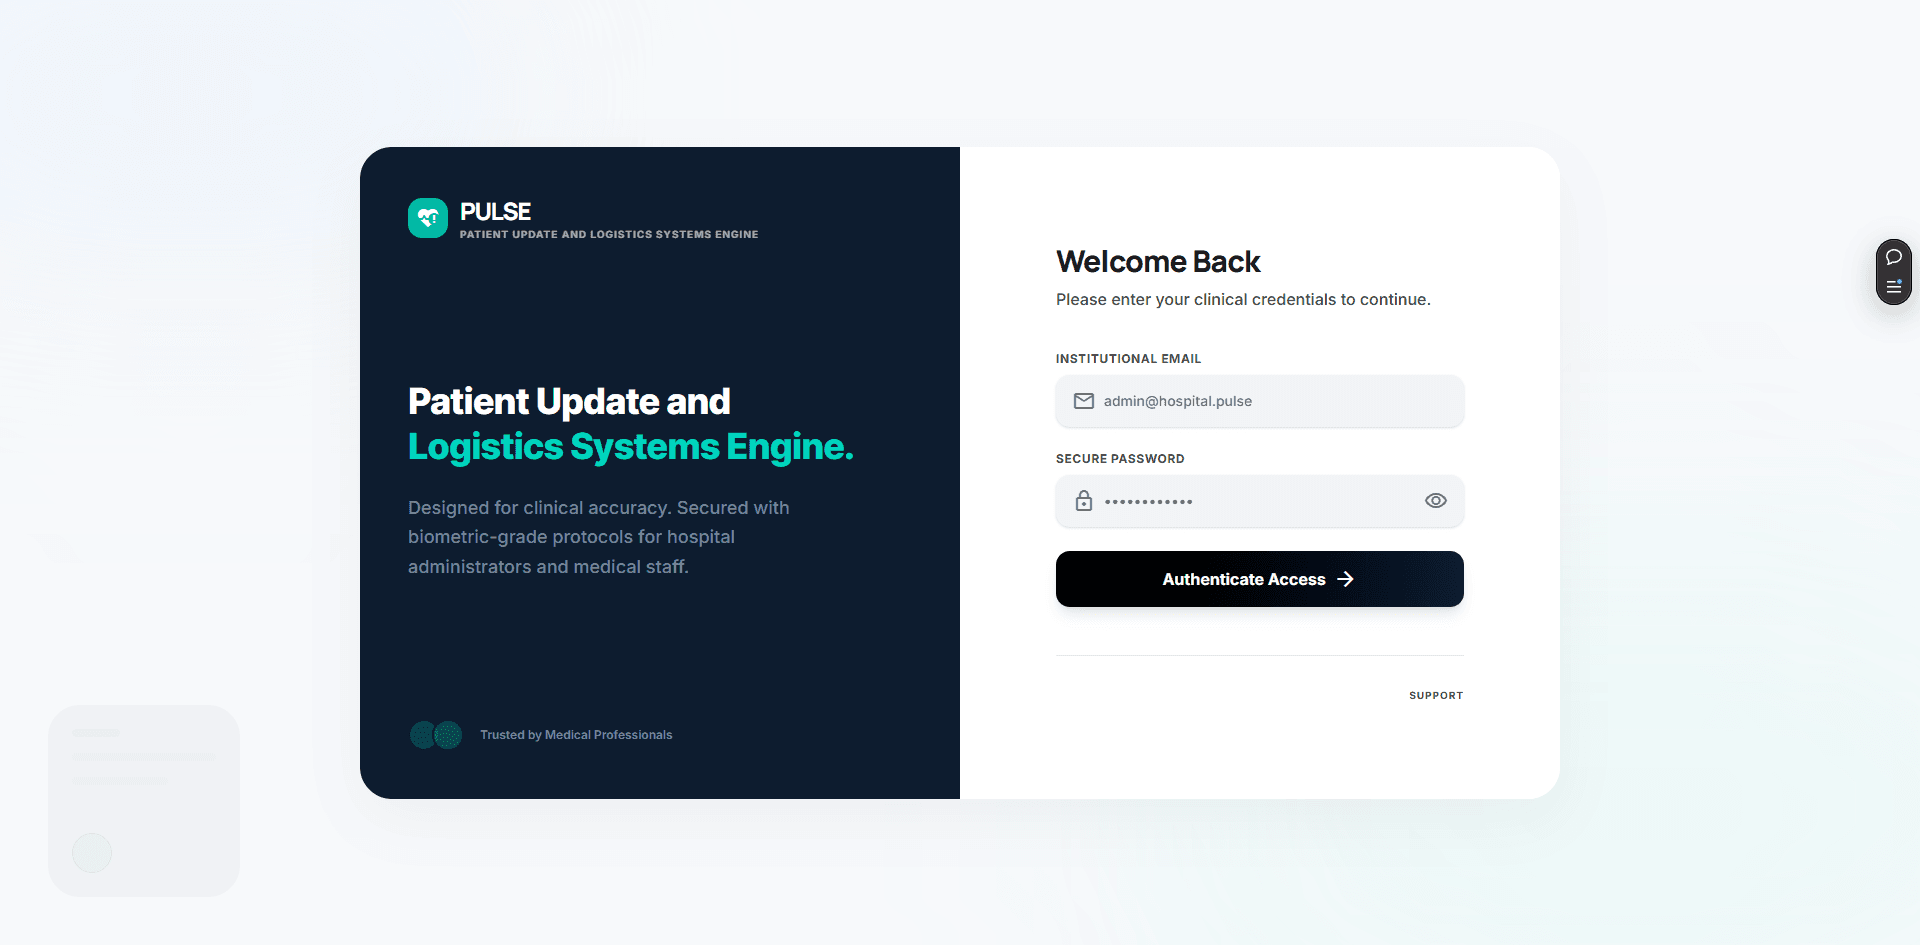
Task: Open the chat bubble widget icon
Action: [x=1894, y=257]
